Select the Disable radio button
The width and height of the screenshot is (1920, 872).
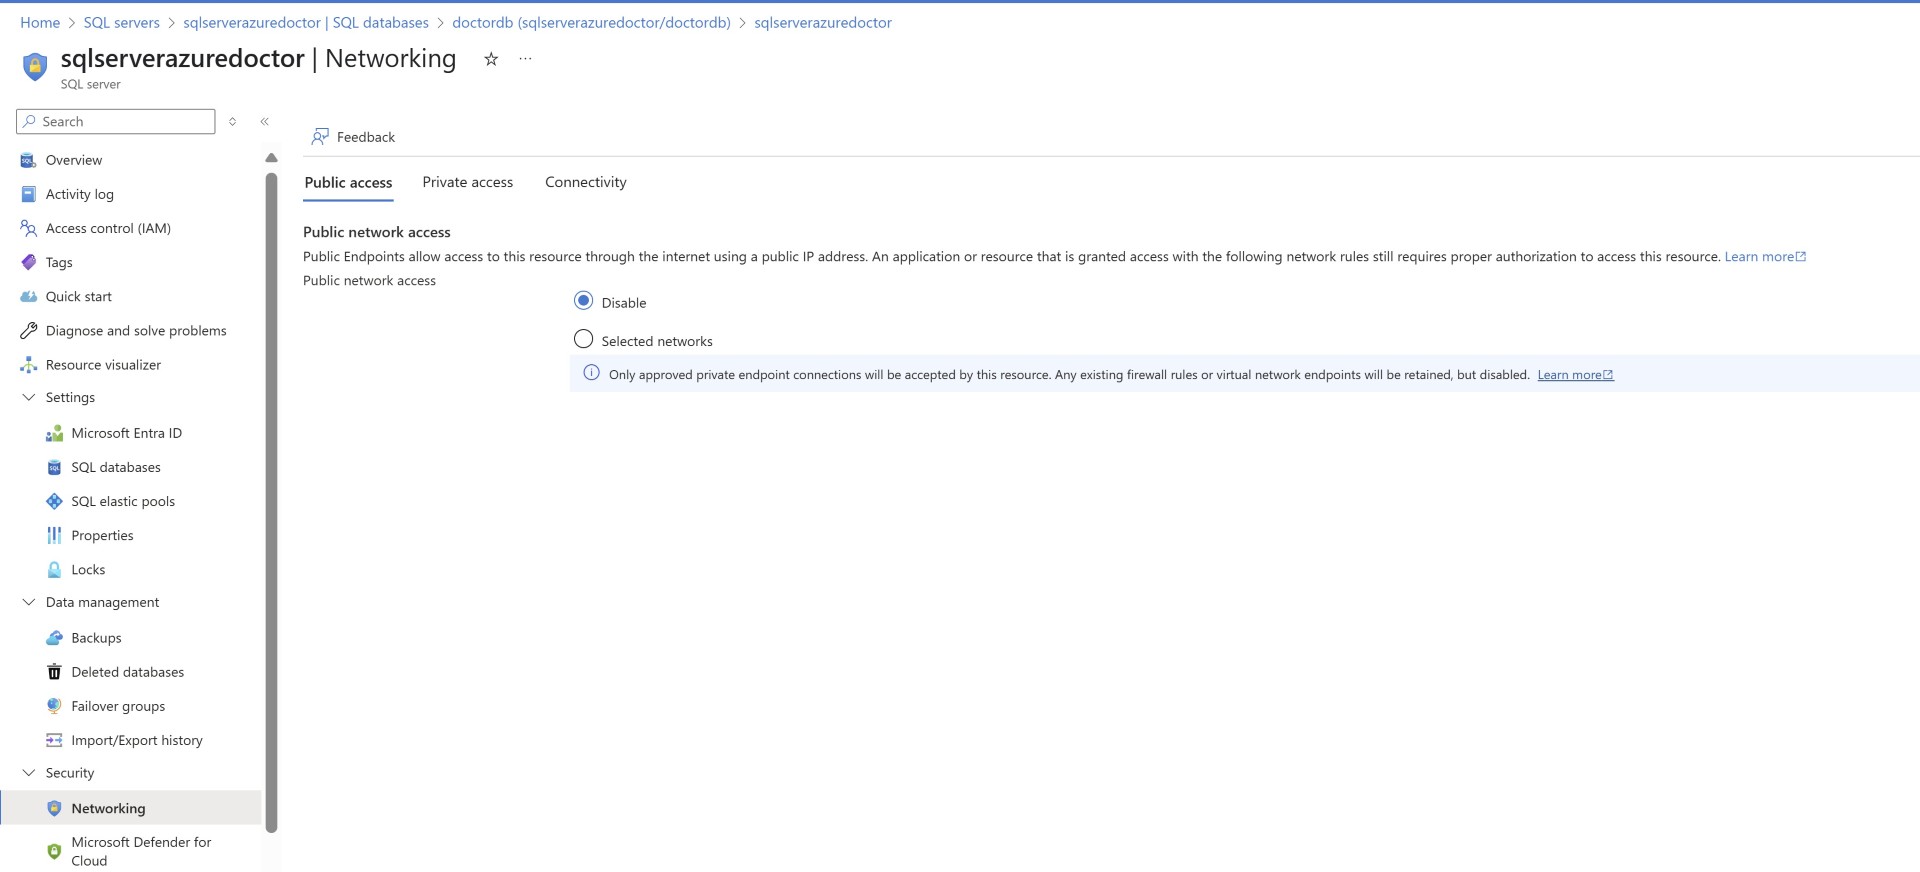(x=583, y=301)
